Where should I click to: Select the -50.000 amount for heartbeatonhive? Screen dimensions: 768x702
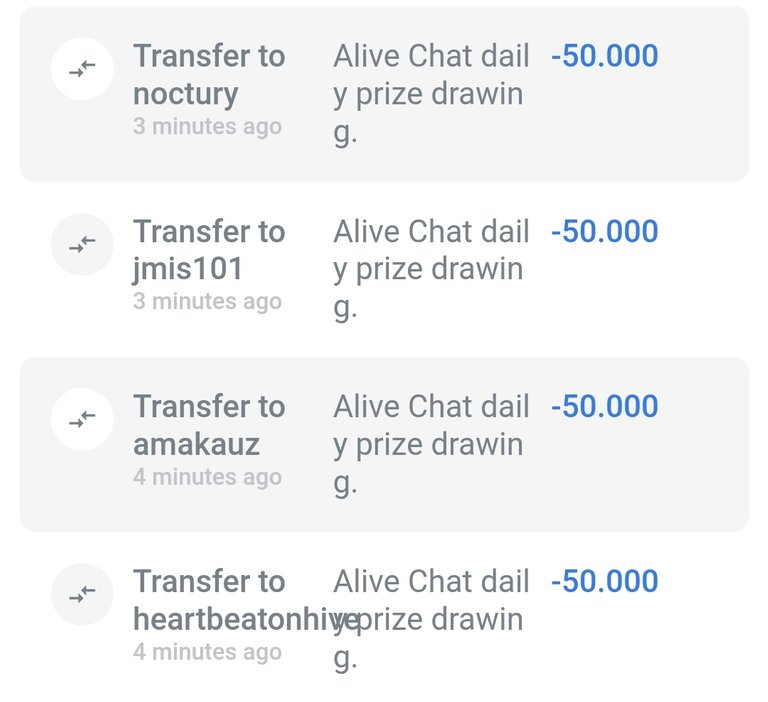604,581
